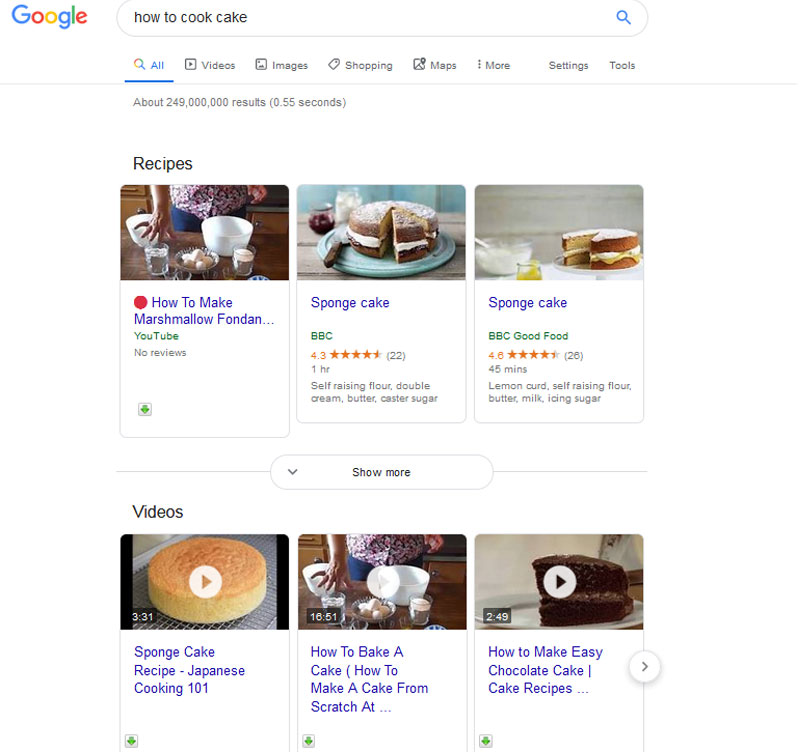Viewport: 800px width, 752px height.
Task: Play the Easy Chocolate Cake video
Action: (x=559, y=581)
